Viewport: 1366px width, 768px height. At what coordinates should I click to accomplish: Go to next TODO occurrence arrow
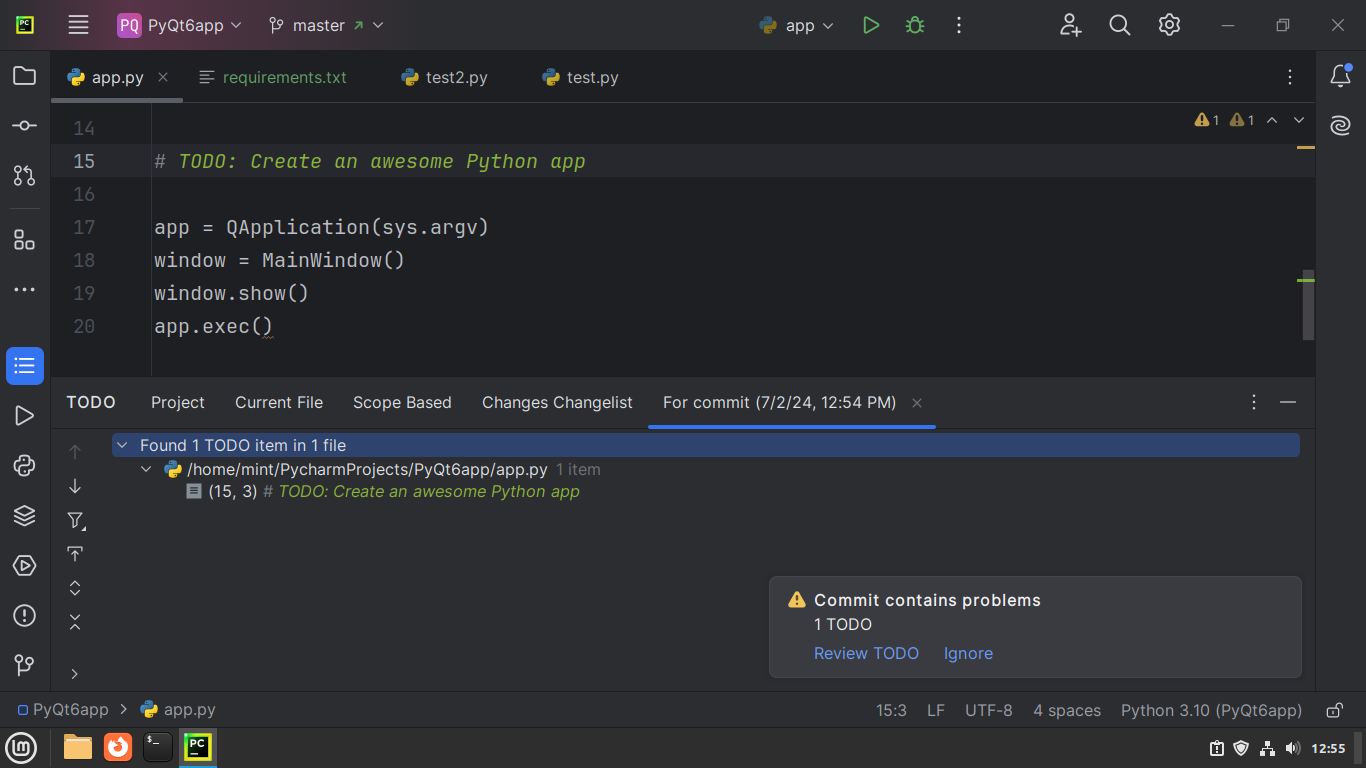tap(75, 486)
